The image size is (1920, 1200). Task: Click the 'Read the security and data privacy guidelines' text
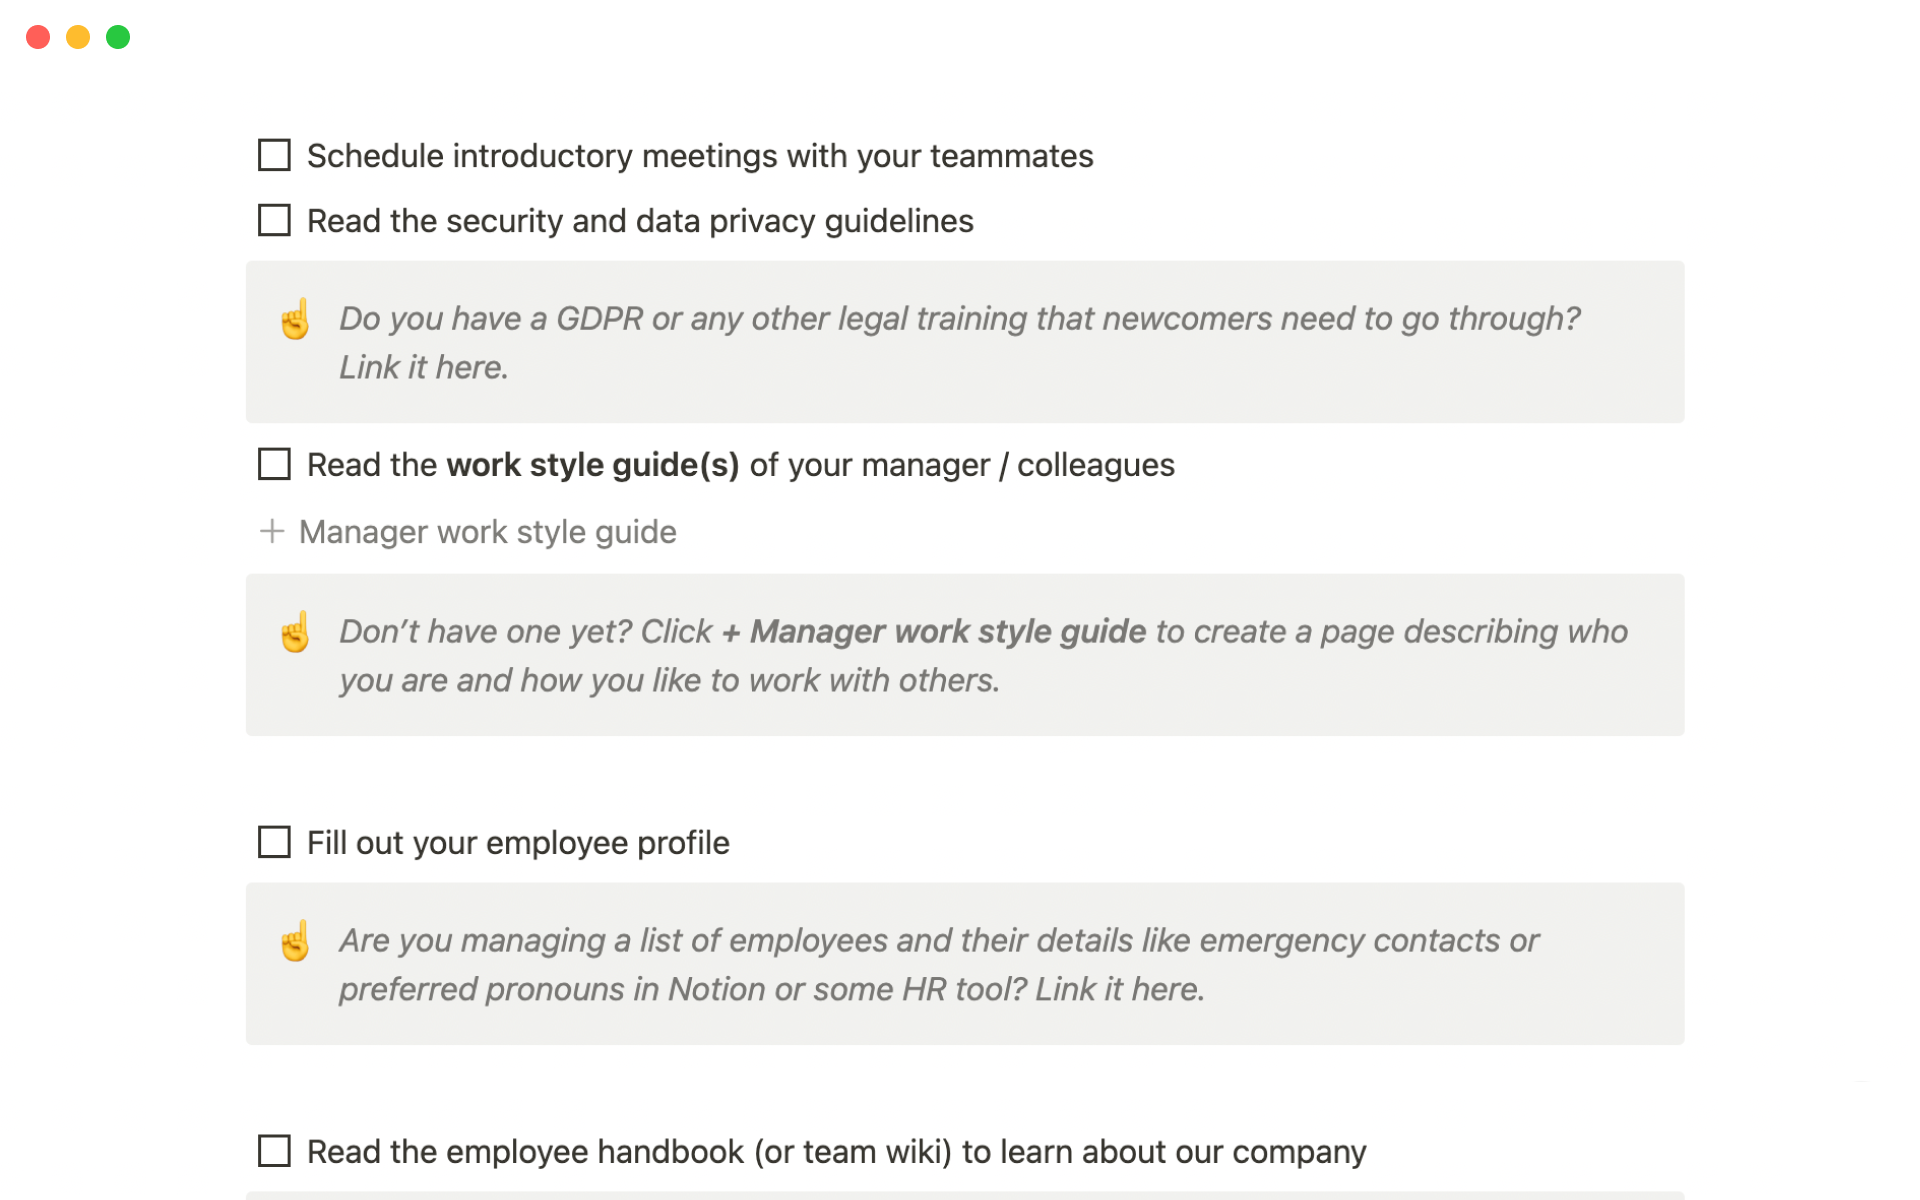tap(640, 221)
